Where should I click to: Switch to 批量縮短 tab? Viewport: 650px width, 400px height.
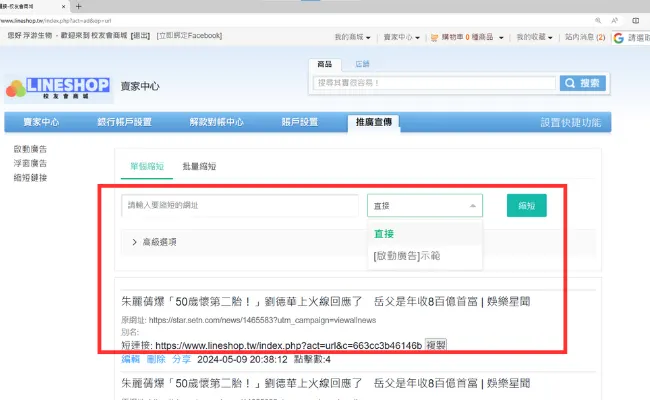[x=199, y=167]
